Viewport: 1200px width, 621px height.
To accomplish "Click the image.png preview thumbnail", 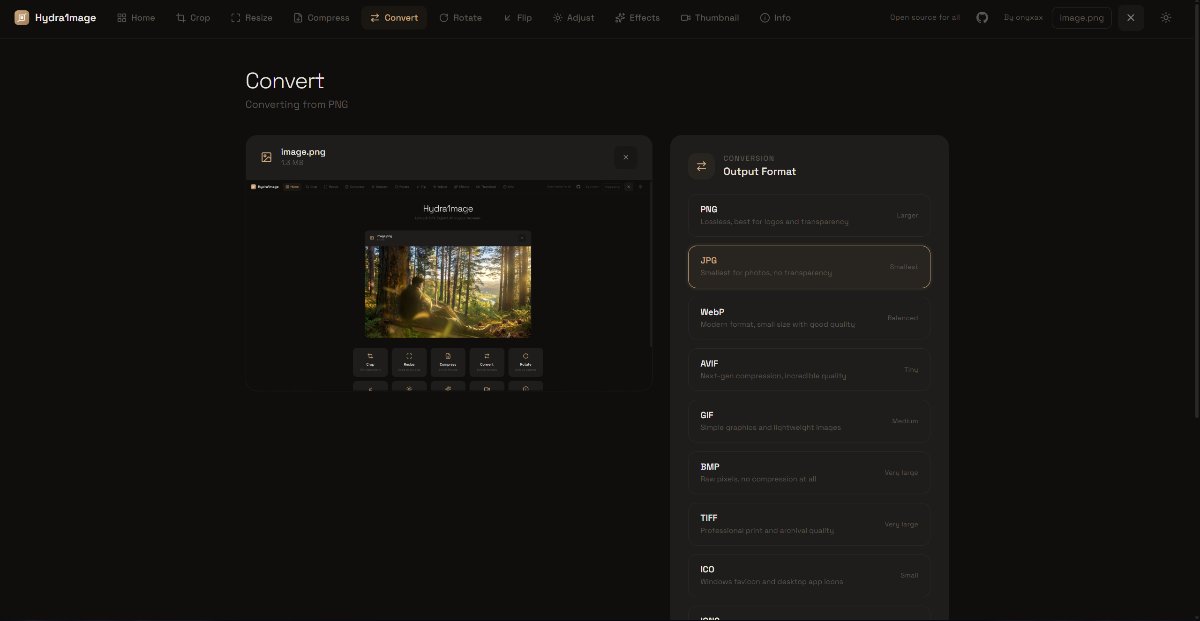I will 449,284.
